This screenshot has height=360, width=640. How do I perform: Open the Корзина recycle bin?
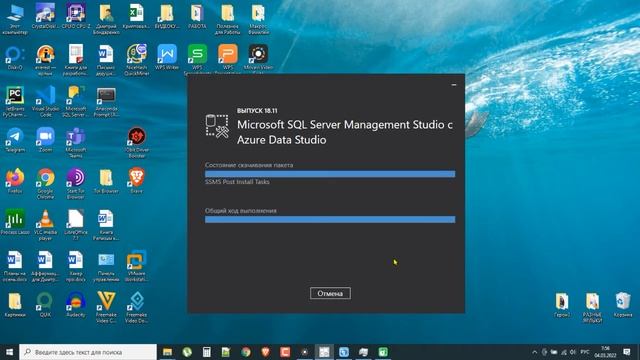point(623,305)
